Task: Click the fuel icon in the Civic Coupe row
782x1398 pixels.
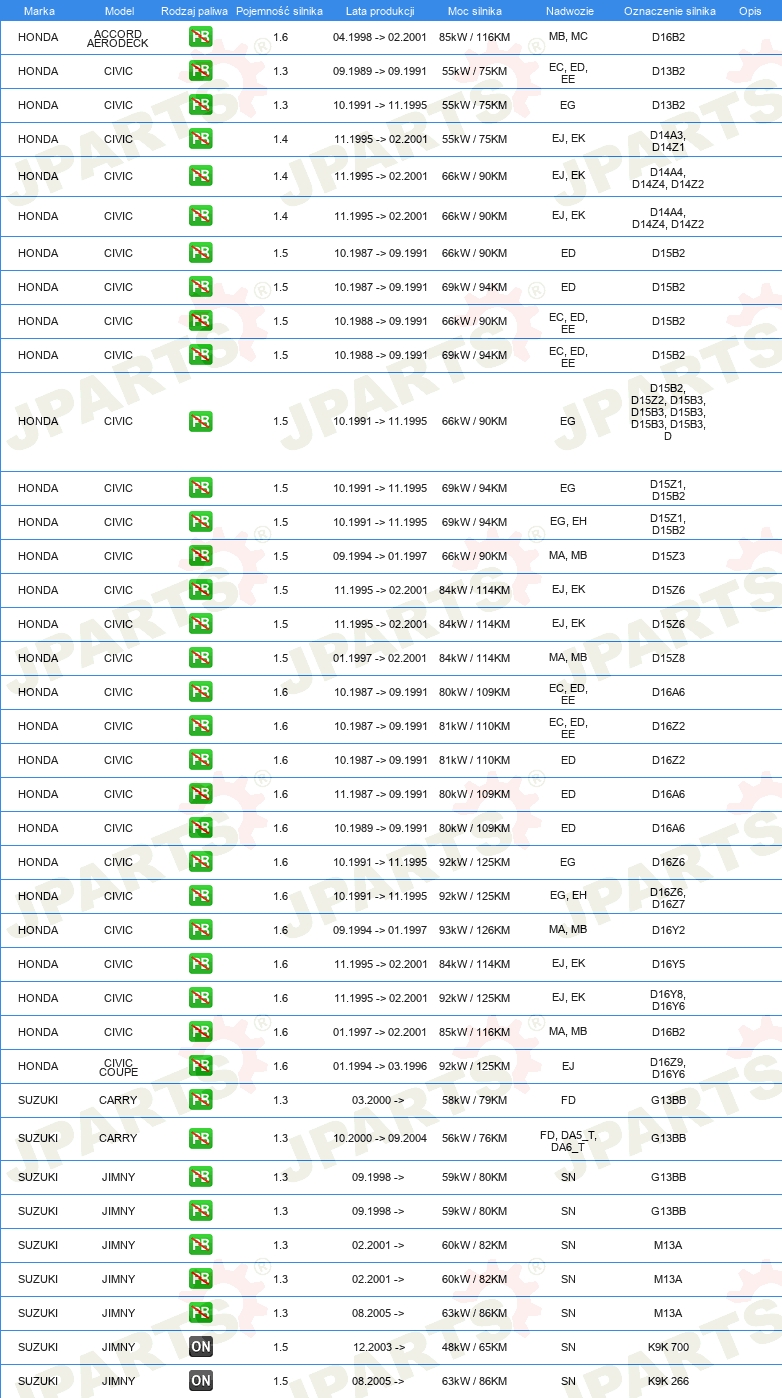Action: pos(200,1066)
